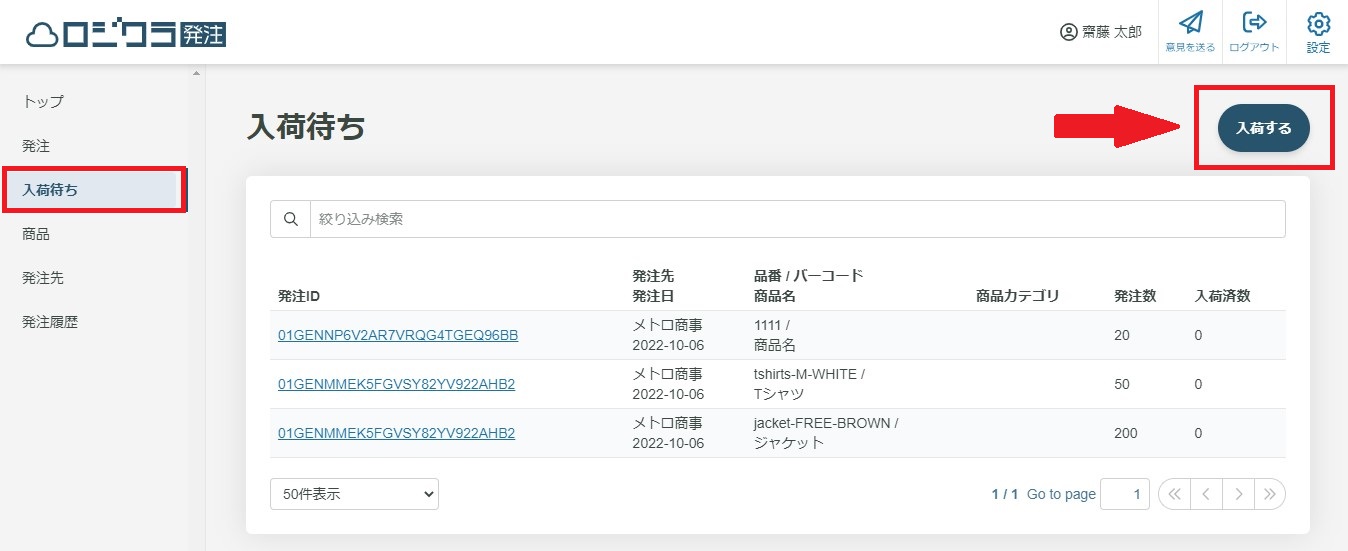Go to the first page
Viewport: 1348px width, 551px height.
pos(1174,494)
